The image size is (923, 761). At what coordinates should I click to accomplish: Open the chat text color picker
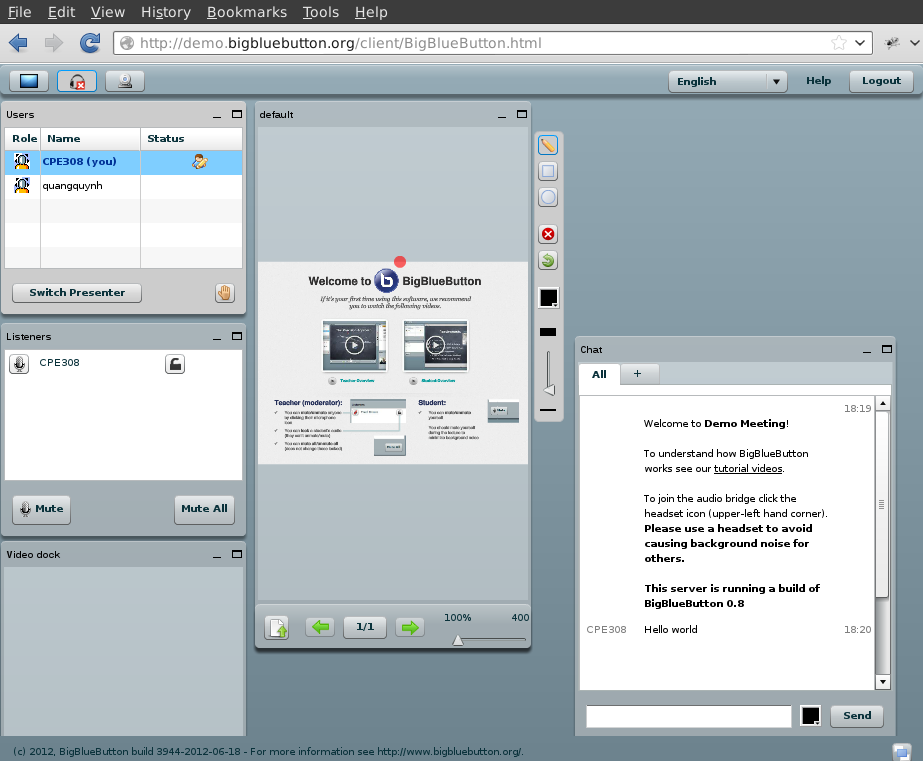[811, 716]
